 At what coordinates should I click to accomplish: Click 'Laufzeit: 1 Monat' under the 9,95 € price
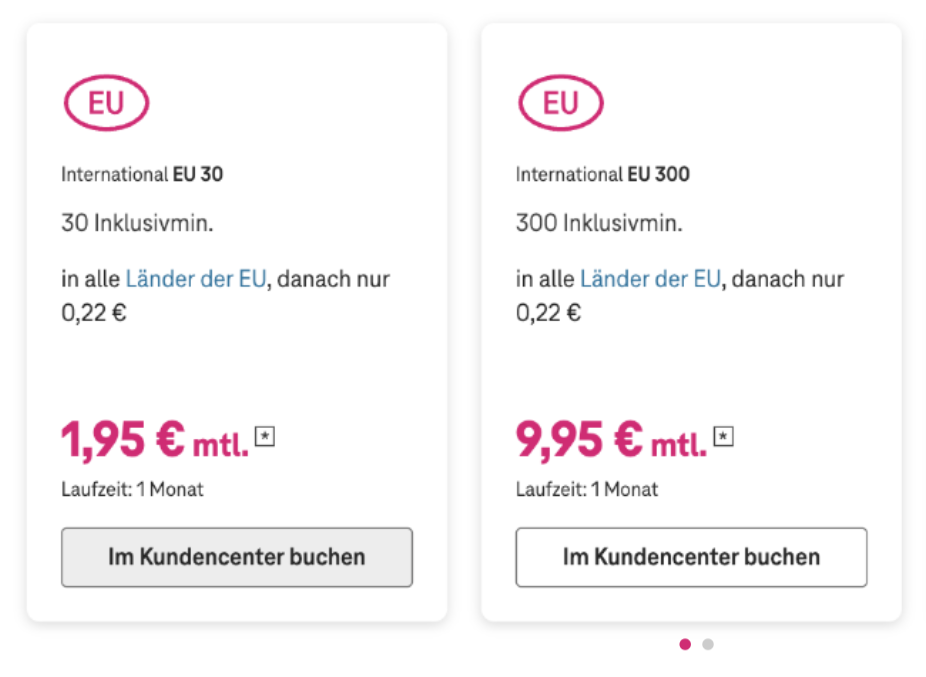coord(587,490)
